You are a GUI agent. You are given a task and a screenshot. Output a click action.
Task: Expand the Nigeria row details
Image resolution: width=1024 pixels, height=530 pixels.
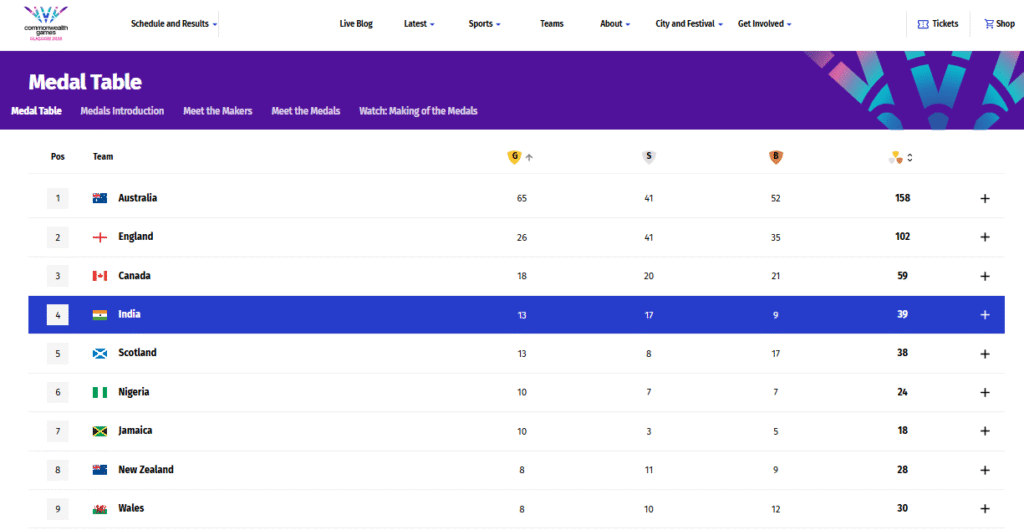(985, 392)
